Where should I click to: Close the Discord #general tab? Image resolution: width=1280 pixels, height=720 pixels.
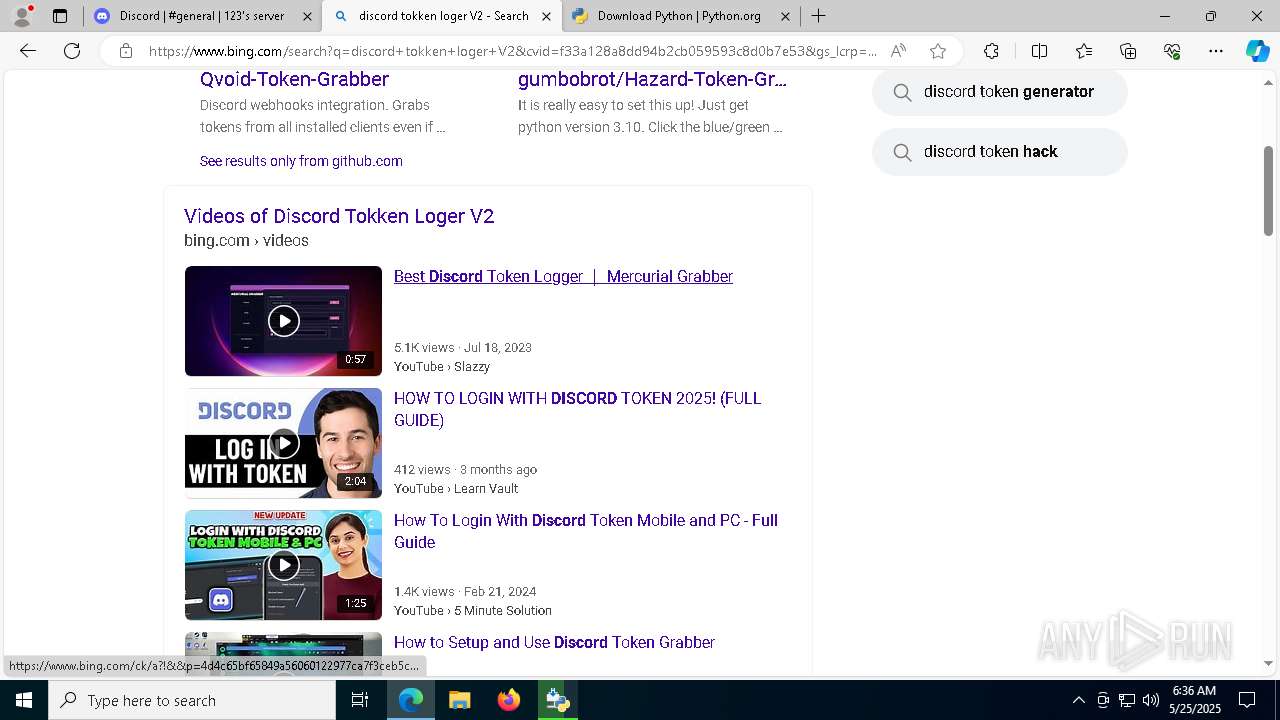click(307, 16)
